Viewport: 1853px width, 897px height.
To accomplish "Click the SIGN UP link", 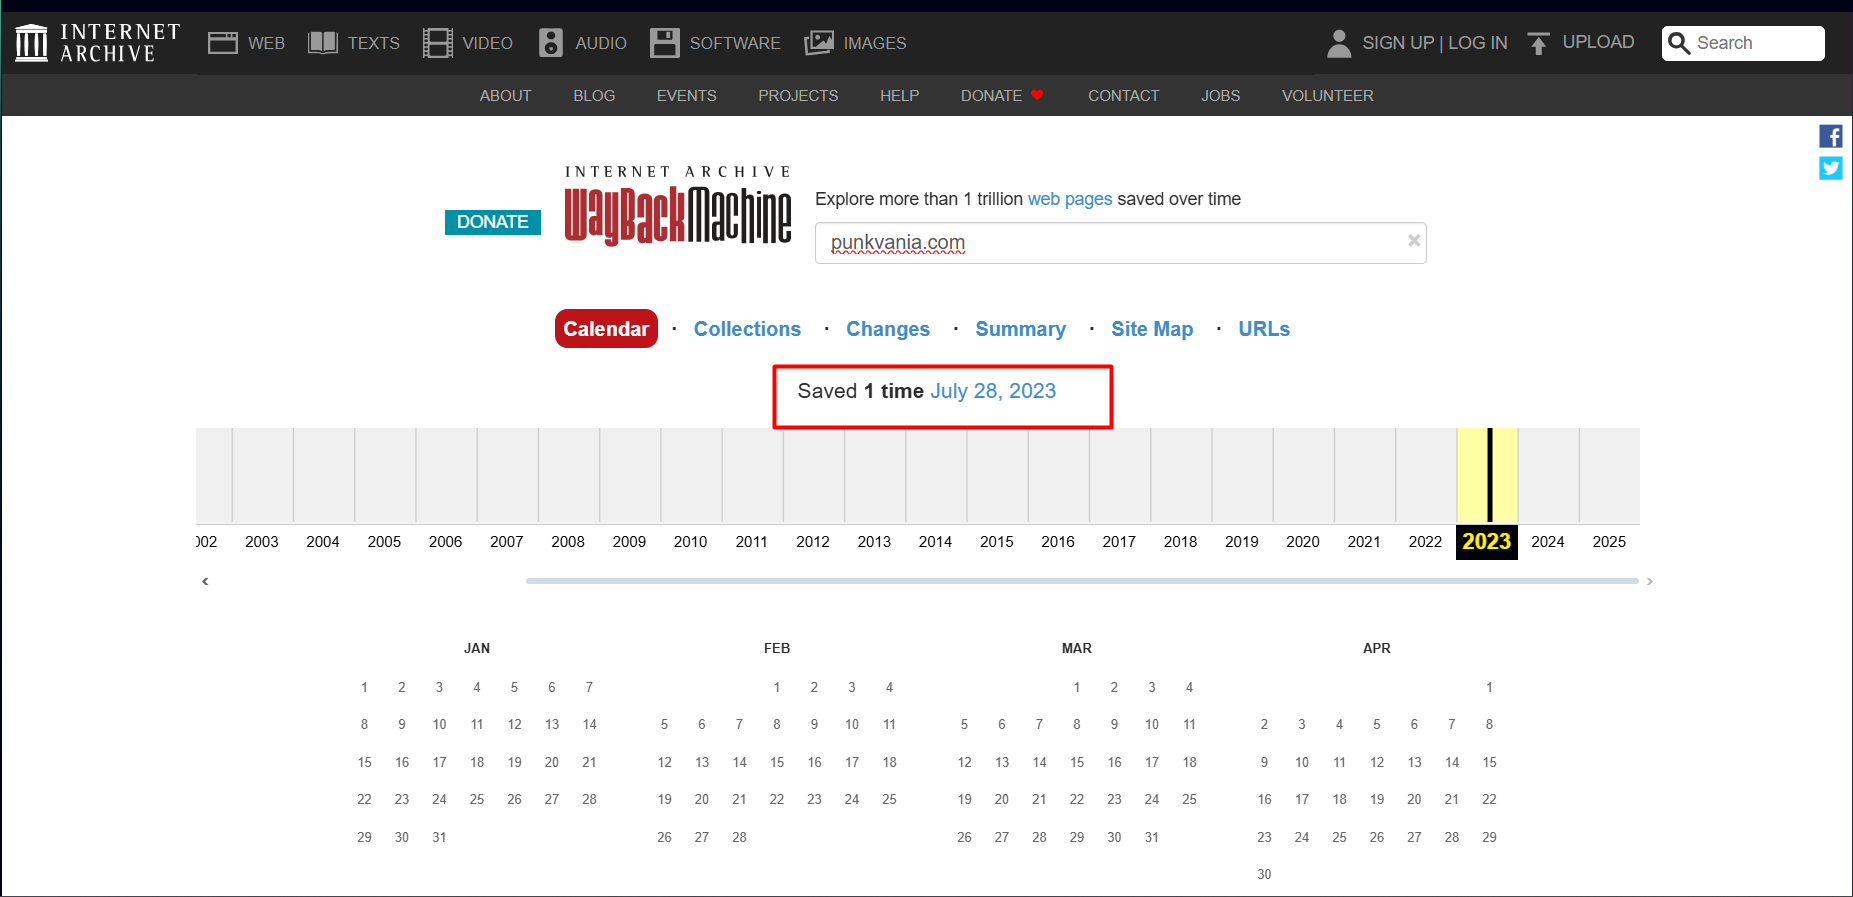I will coord(1398,43).
